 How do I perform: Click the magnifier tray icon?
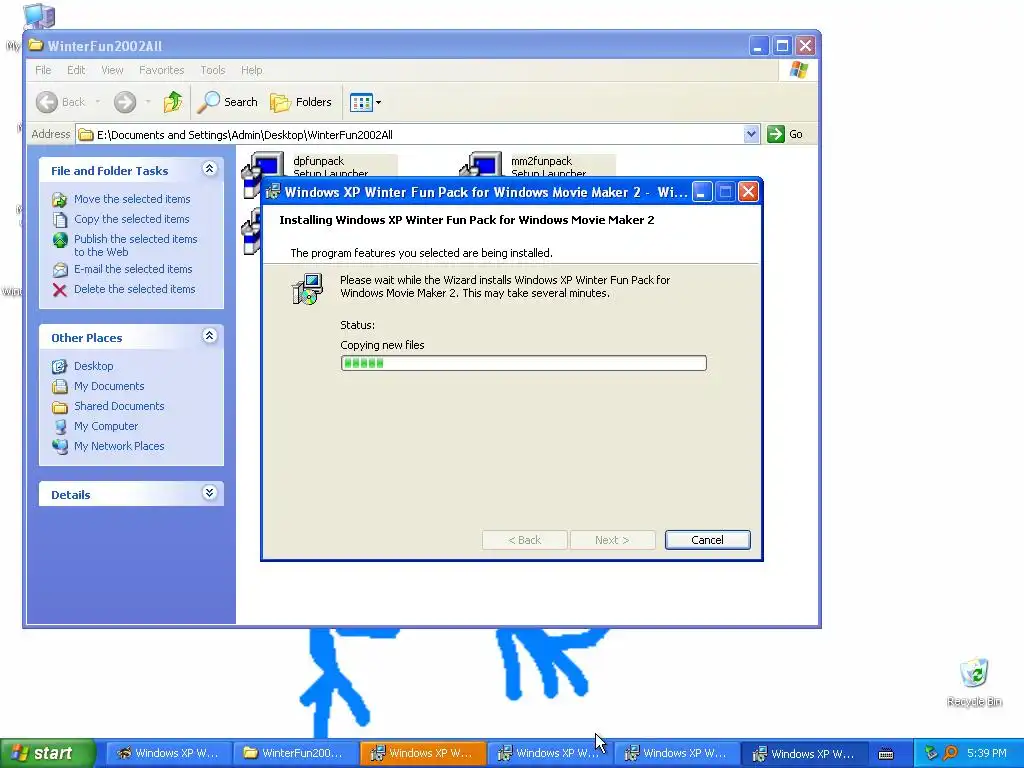pos(951,754)
